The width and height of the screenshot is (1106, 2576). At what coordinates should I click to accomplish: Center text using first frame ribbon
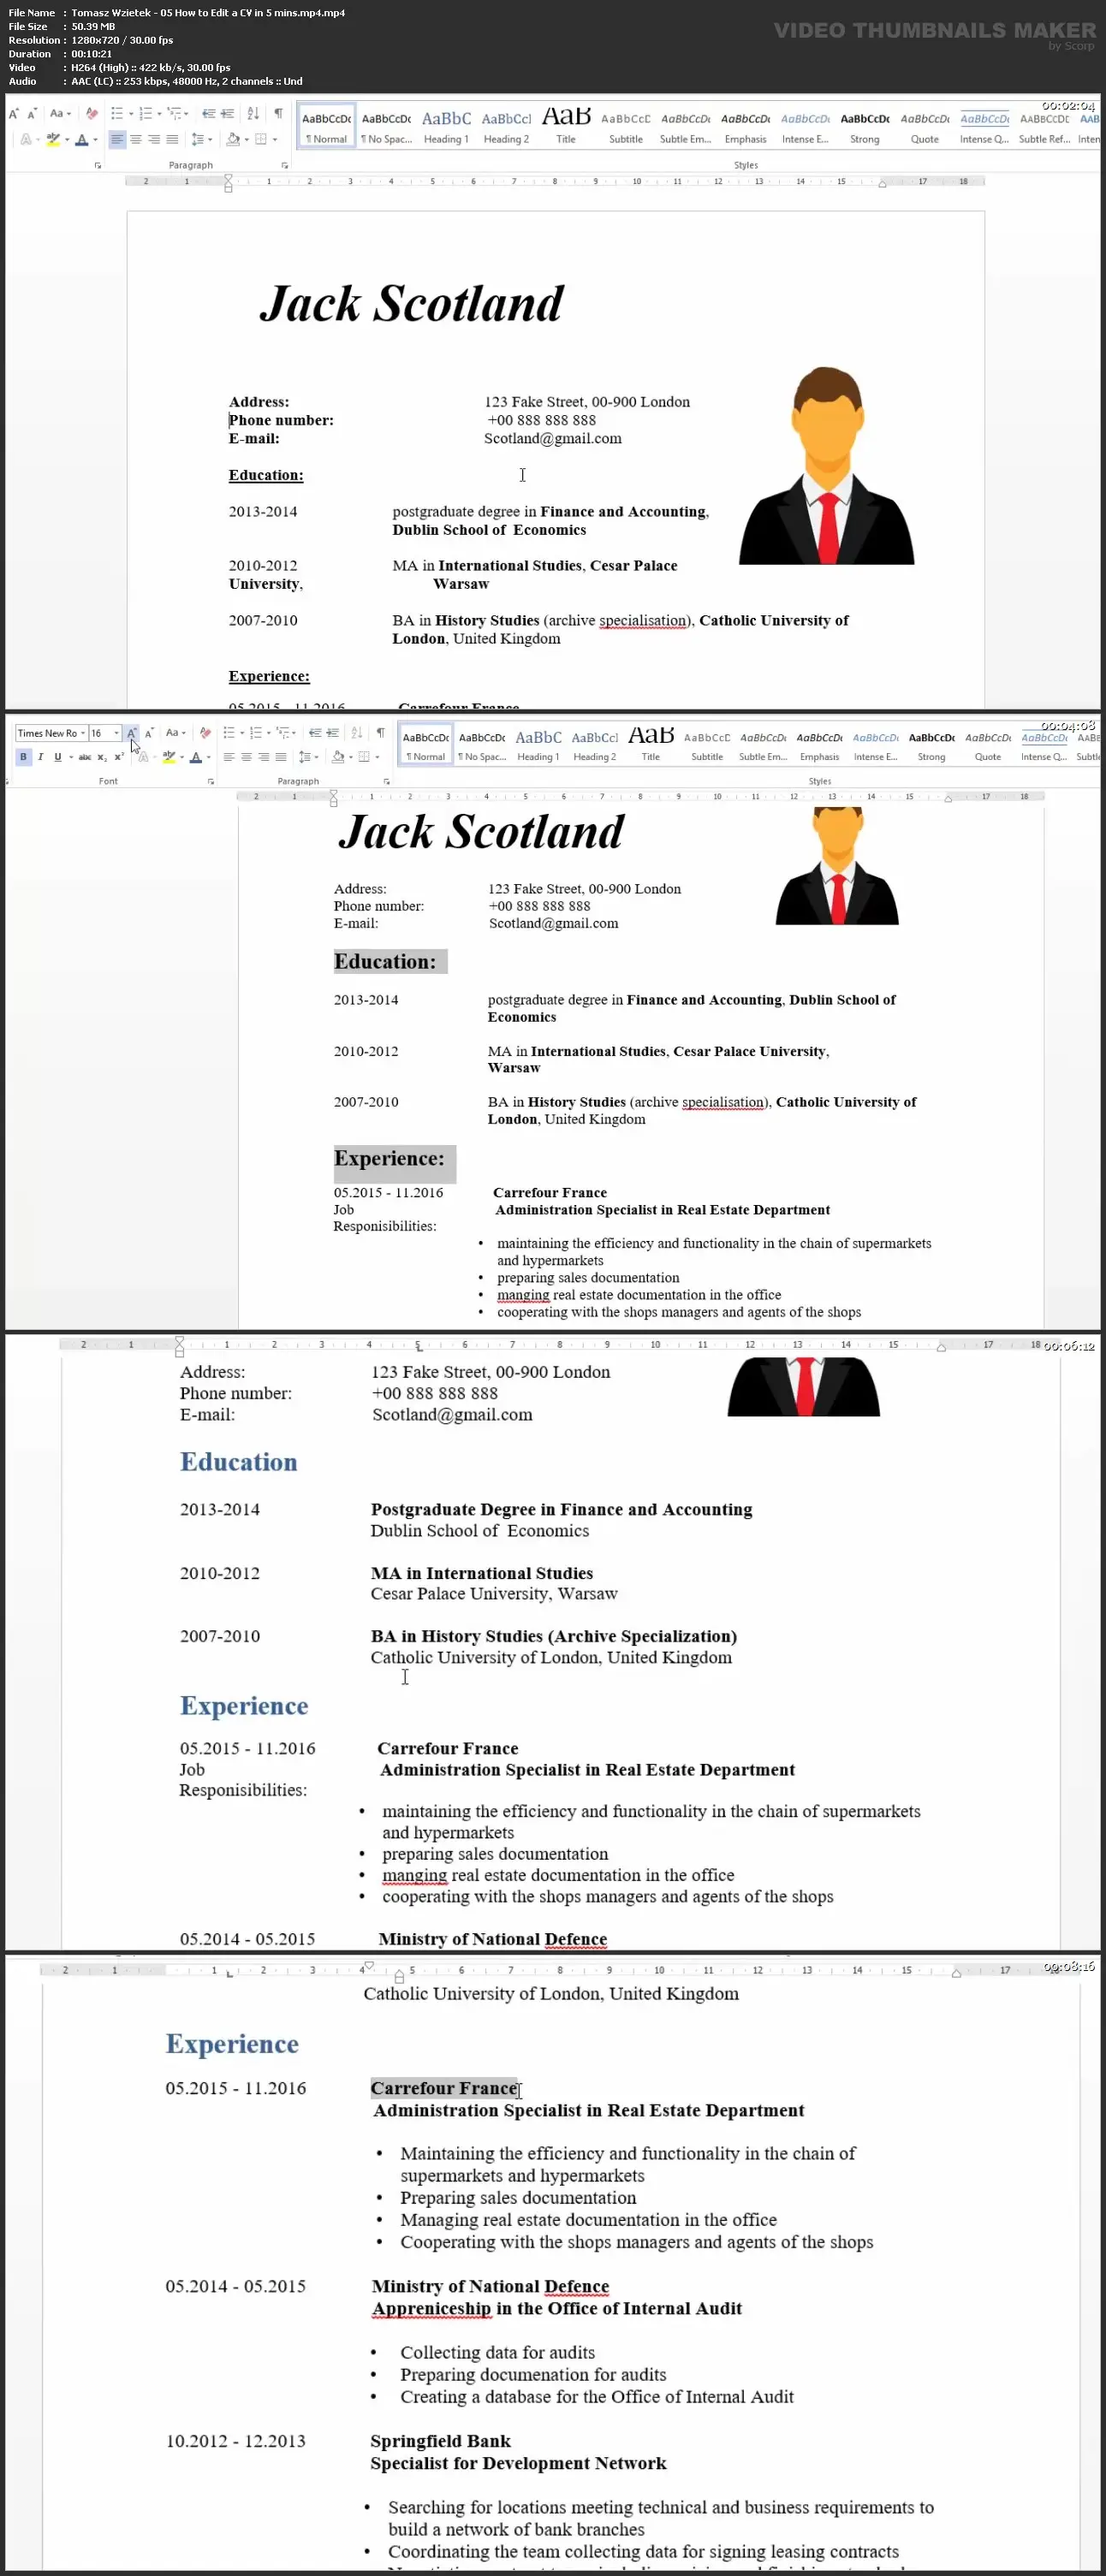click(136, 139)
